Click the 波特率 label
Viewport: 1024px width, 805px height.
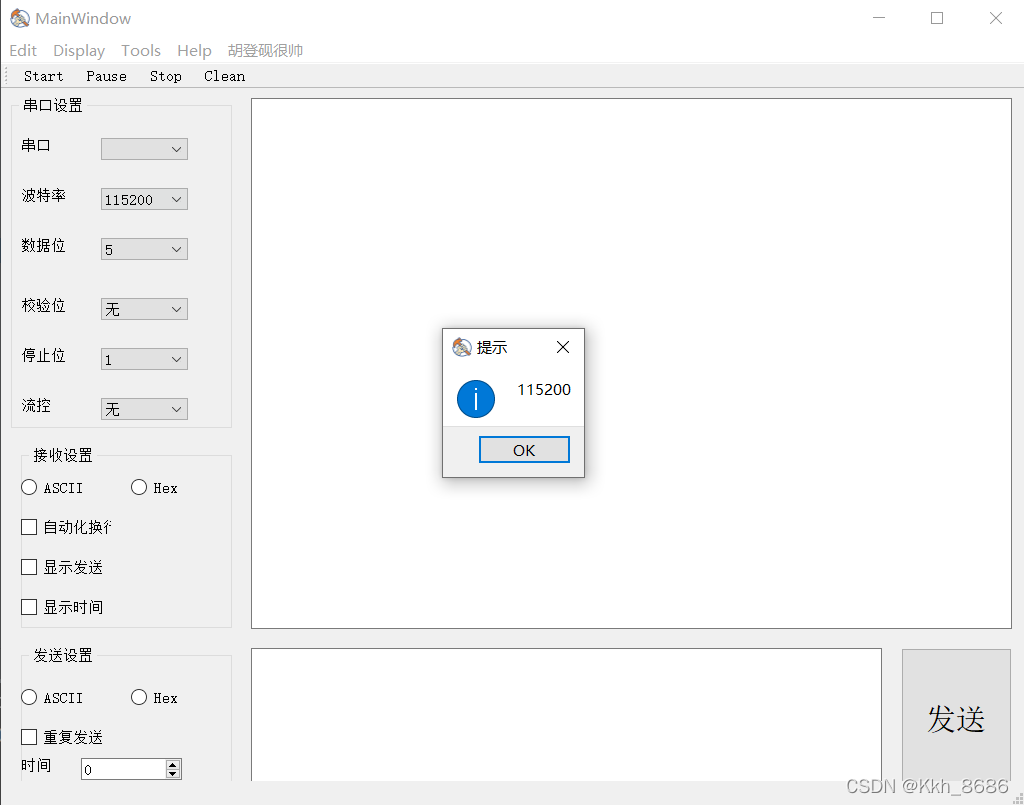pos(44,195)
